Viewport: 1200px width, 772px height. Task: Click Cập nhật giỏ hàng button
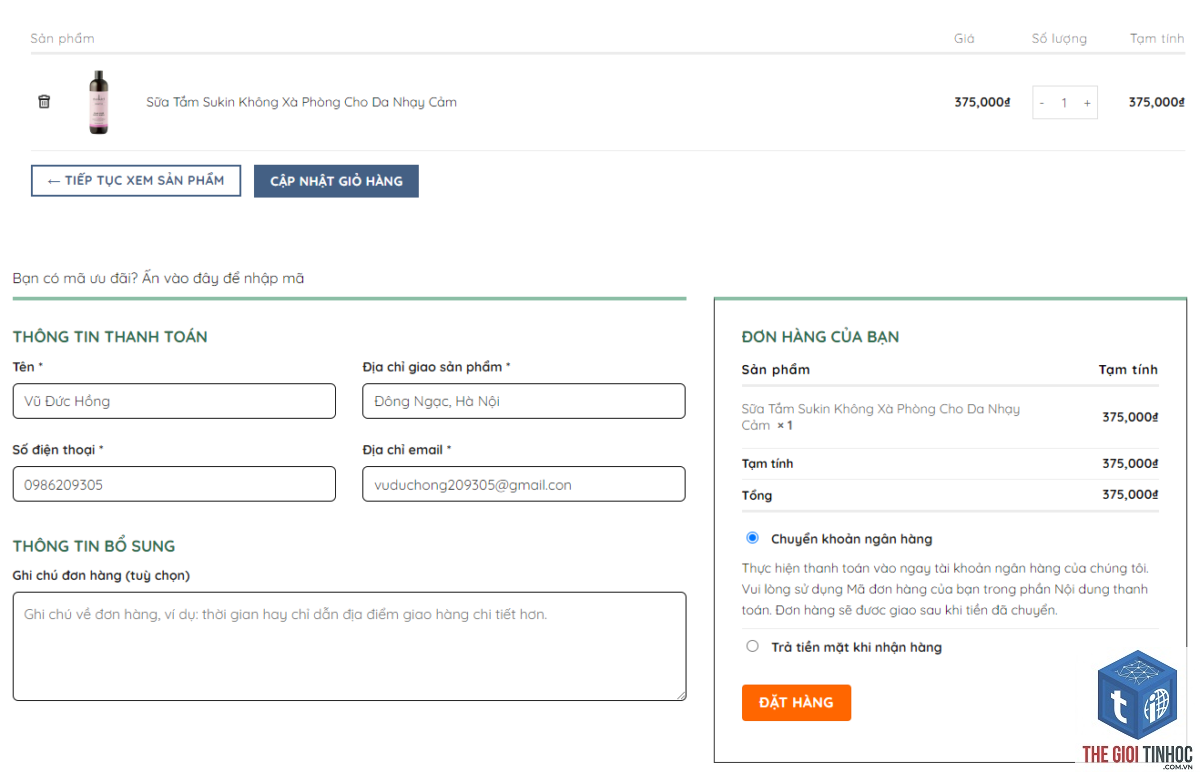tap(336, 181)
